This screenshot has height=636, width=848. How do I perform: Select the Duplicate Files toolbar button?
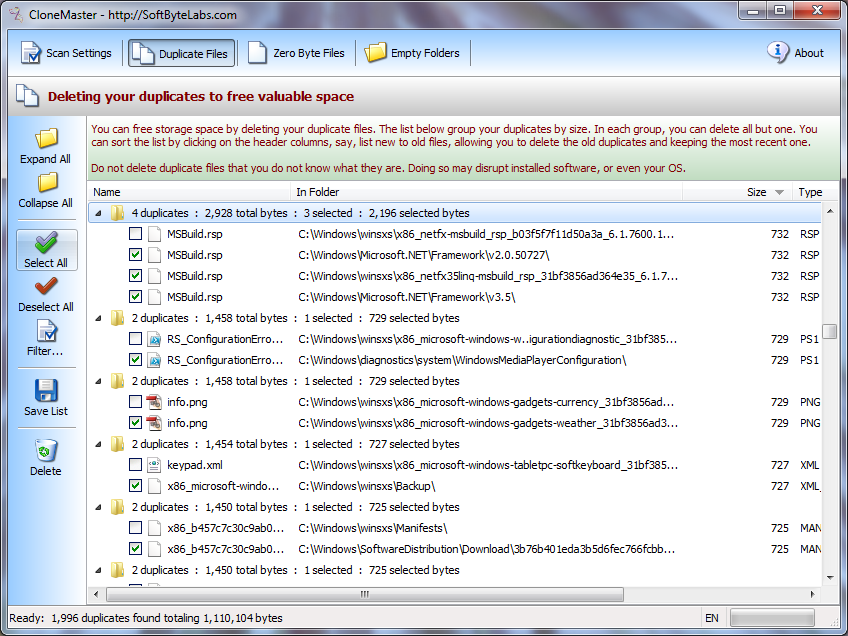(x=181, y=53)
